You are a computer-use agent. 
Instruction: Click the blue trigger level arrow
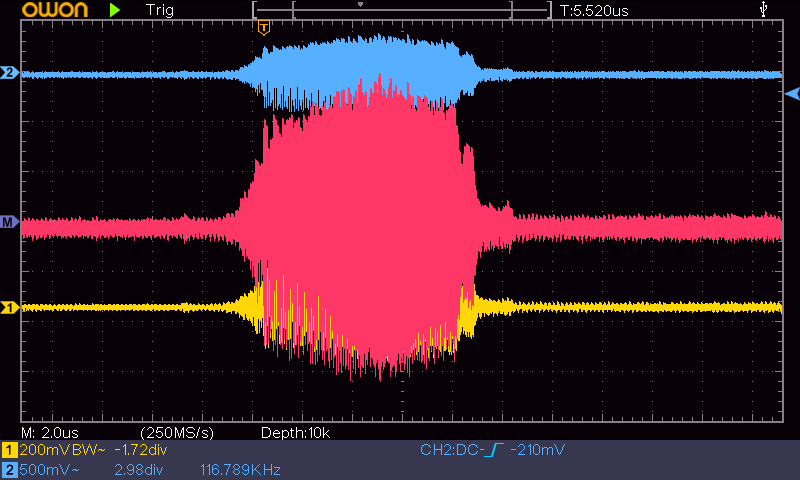791,93
